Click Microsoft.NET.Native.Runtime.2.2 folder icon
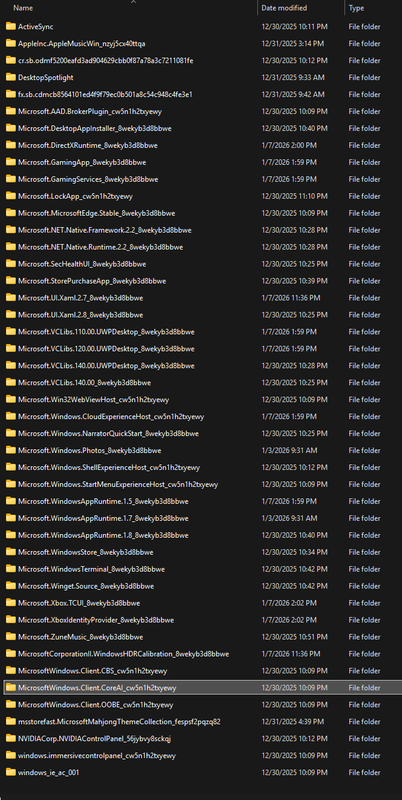Screen dimensions: 402x800 pos(11,246)
